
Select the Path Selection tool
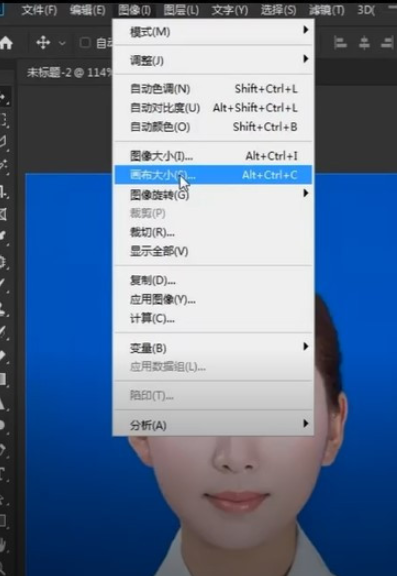tap(3, 498)
